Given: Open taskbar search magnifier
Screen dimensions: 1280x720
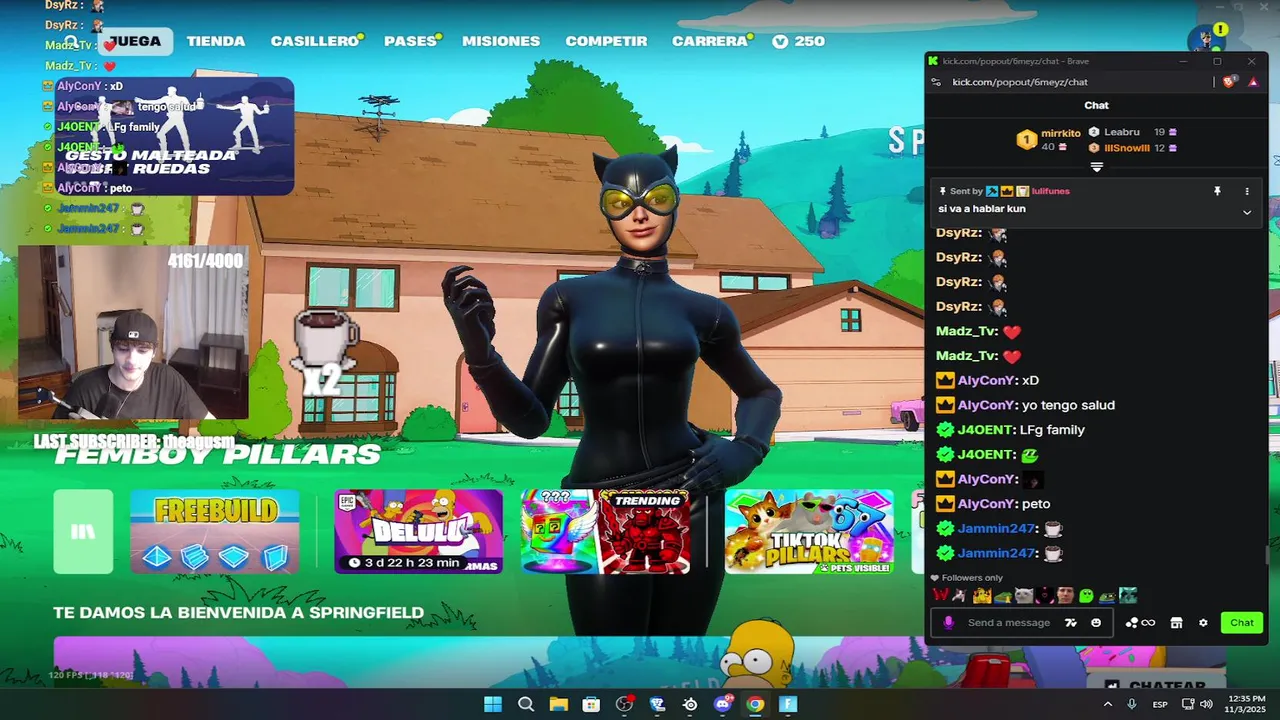Looking at the screenshot, I should pos(526,704).
